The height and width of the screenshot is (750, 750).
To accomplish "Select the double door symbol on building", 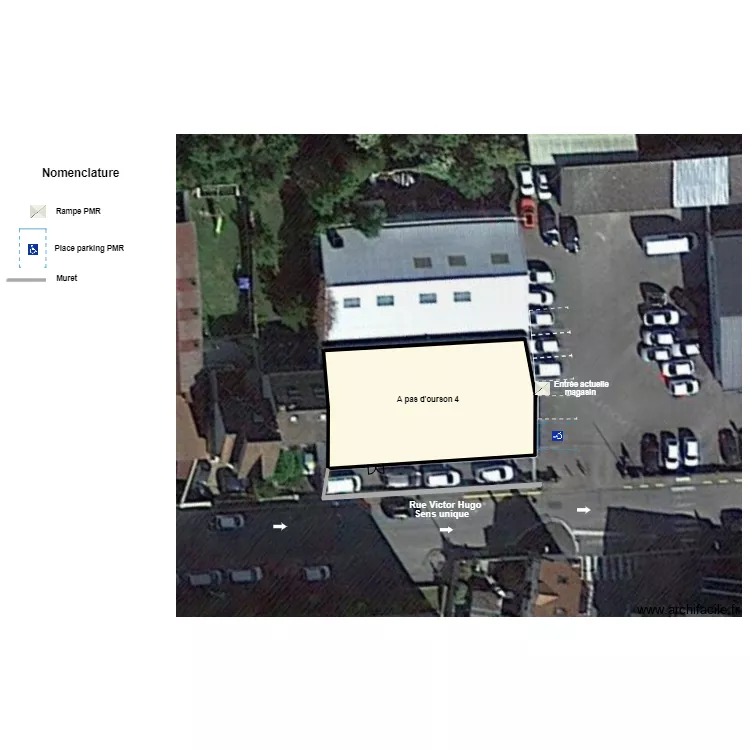I will point(376,468).
